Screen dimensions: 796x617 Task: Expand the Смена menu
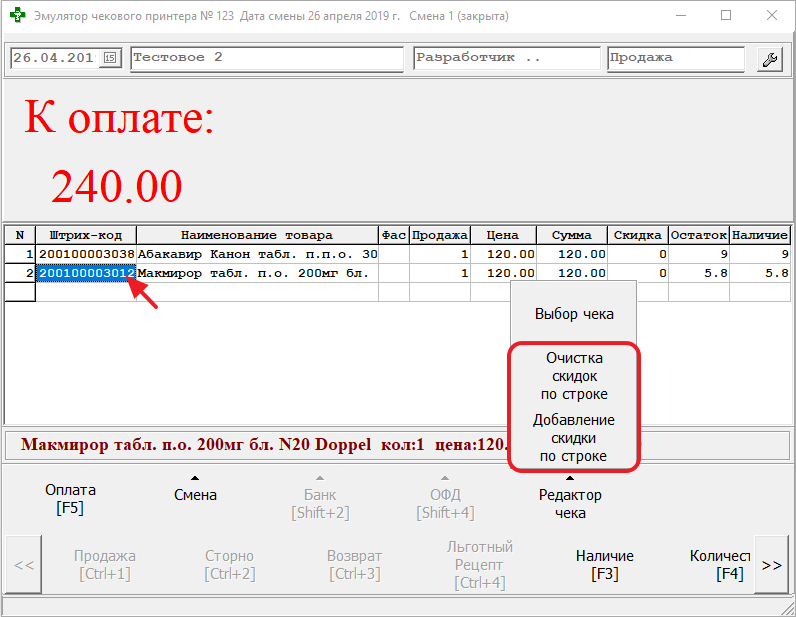point(195,494)
